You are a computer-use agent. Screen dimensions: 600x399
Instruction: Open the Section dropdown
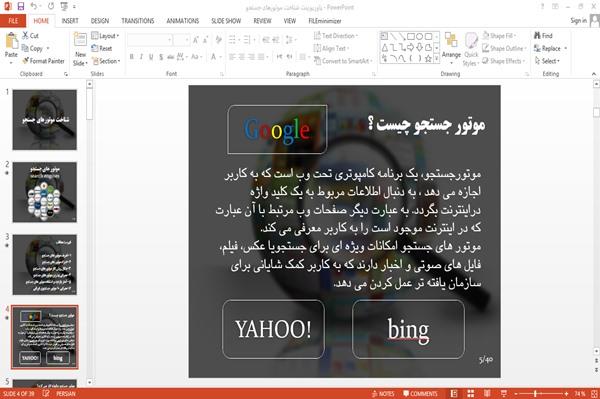(106, 61)
